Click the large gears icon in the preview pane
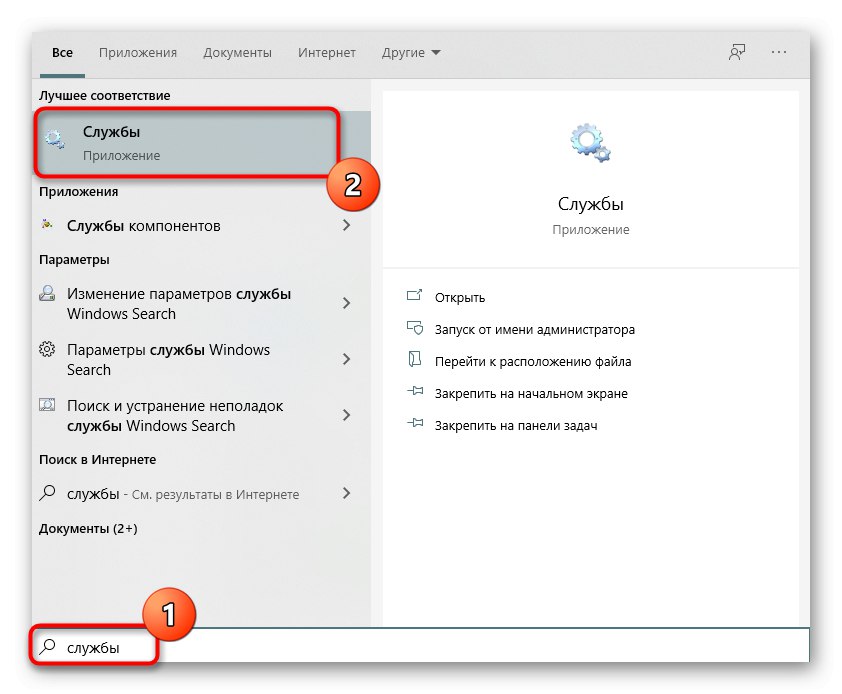 [x=590, y=142]
